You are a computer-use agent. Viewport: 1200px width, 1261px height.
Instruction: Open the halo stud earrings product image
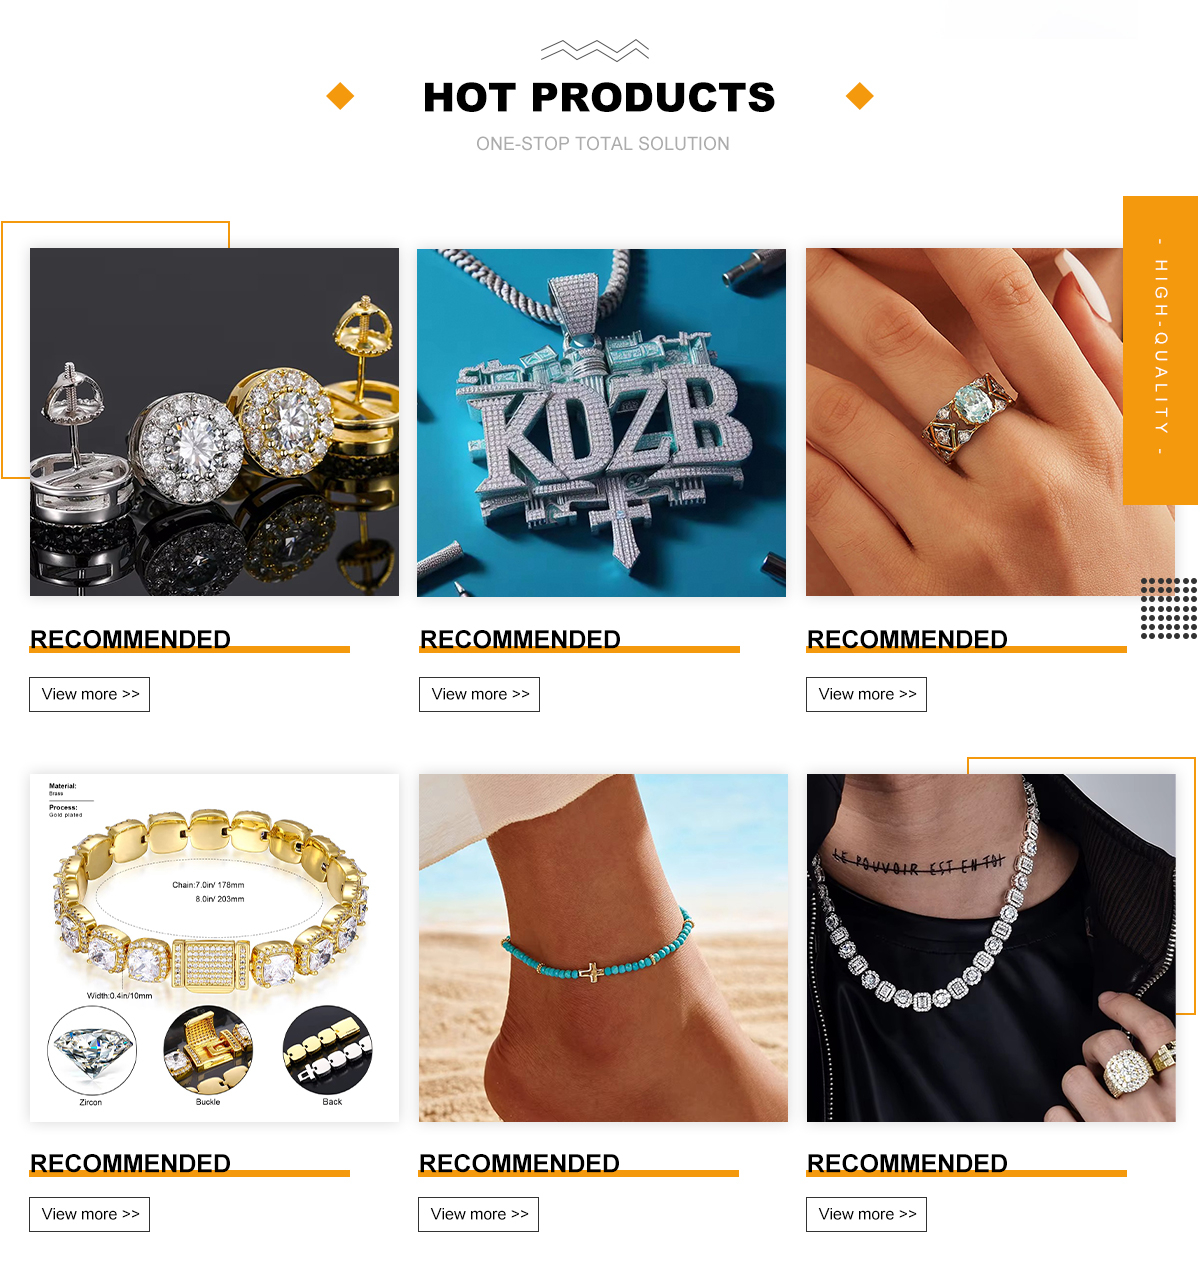point(214,422)
